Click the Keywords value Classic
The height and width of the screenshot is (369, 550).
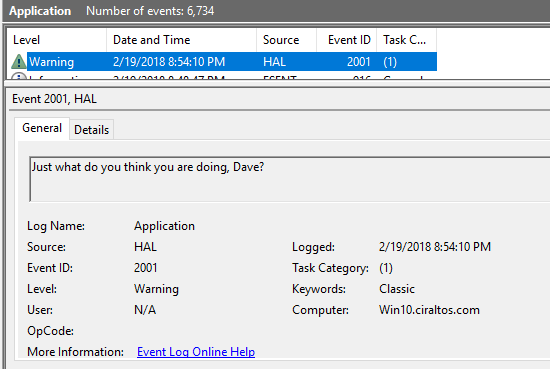397,289
